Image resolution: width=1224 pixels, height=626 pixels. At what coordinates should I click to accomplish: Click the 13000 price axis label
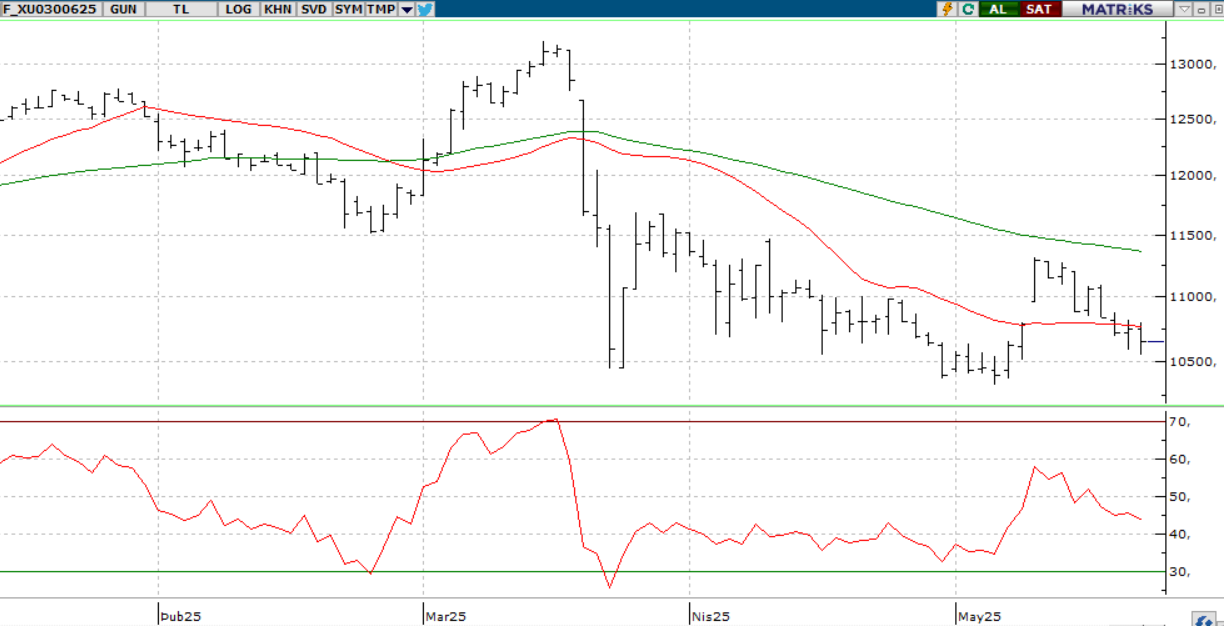(1195, 64)
